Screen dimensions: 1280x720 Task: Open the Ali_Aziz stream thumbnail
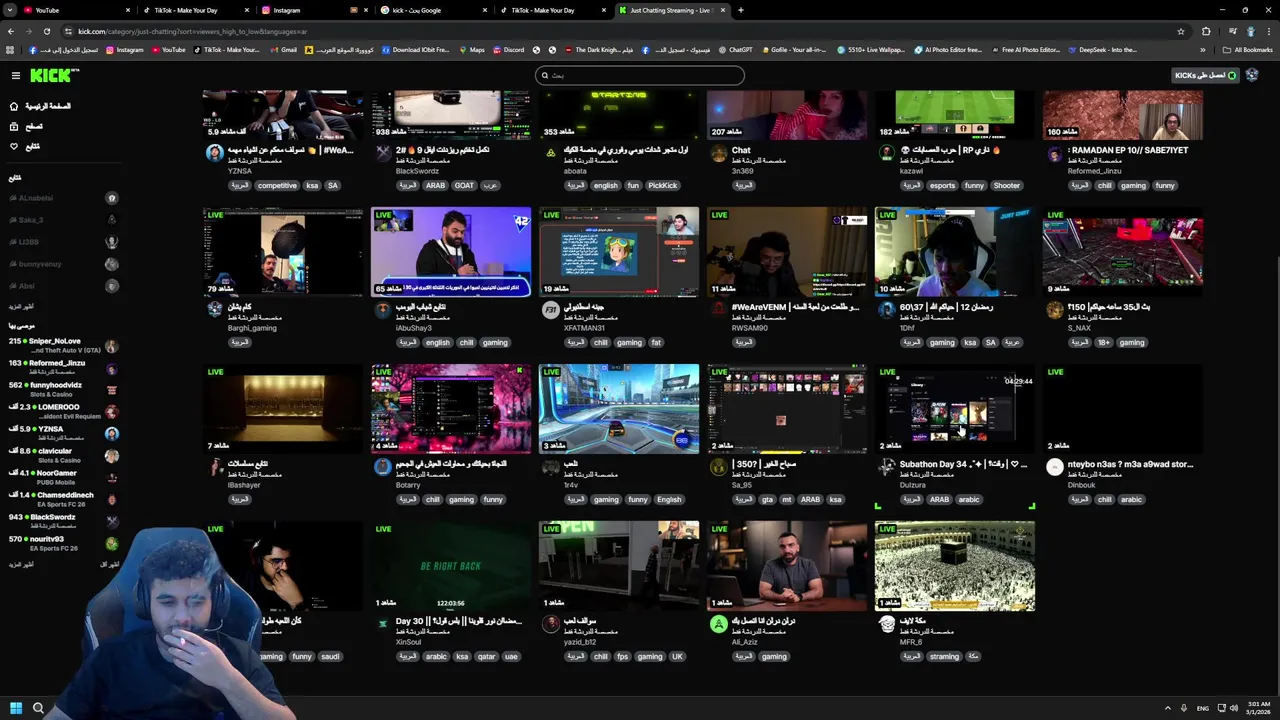[x=787, y=566]
